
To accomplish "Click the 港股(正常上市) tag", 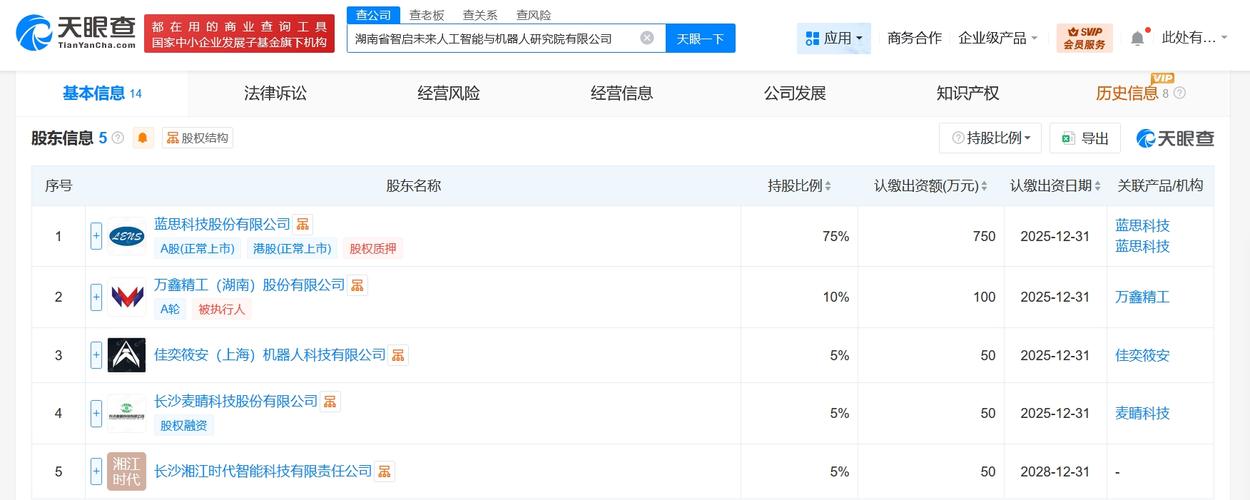I will [291, 249].
